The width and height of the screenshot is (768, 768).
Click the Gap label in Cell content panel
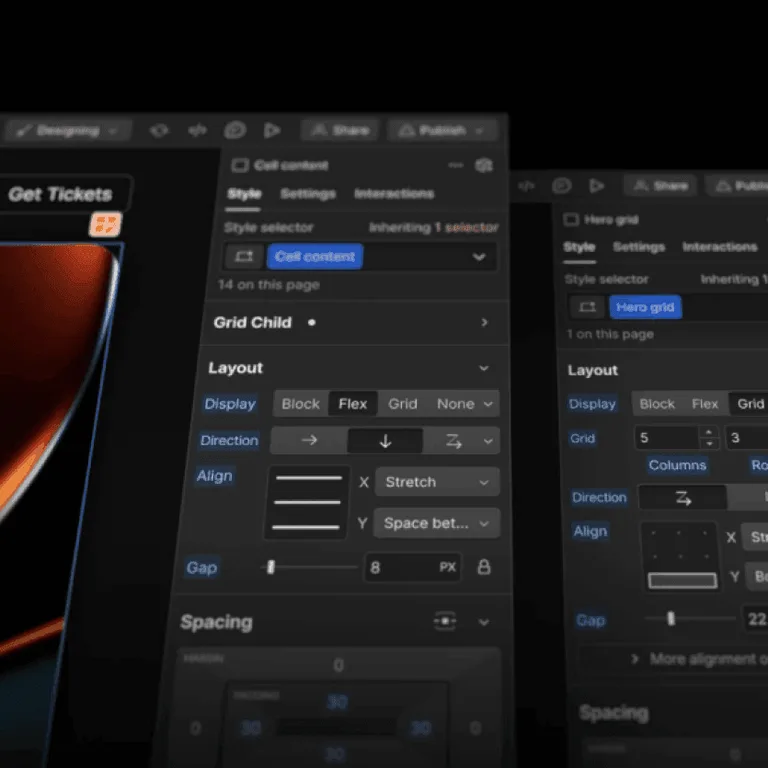(x=201, y=567)
